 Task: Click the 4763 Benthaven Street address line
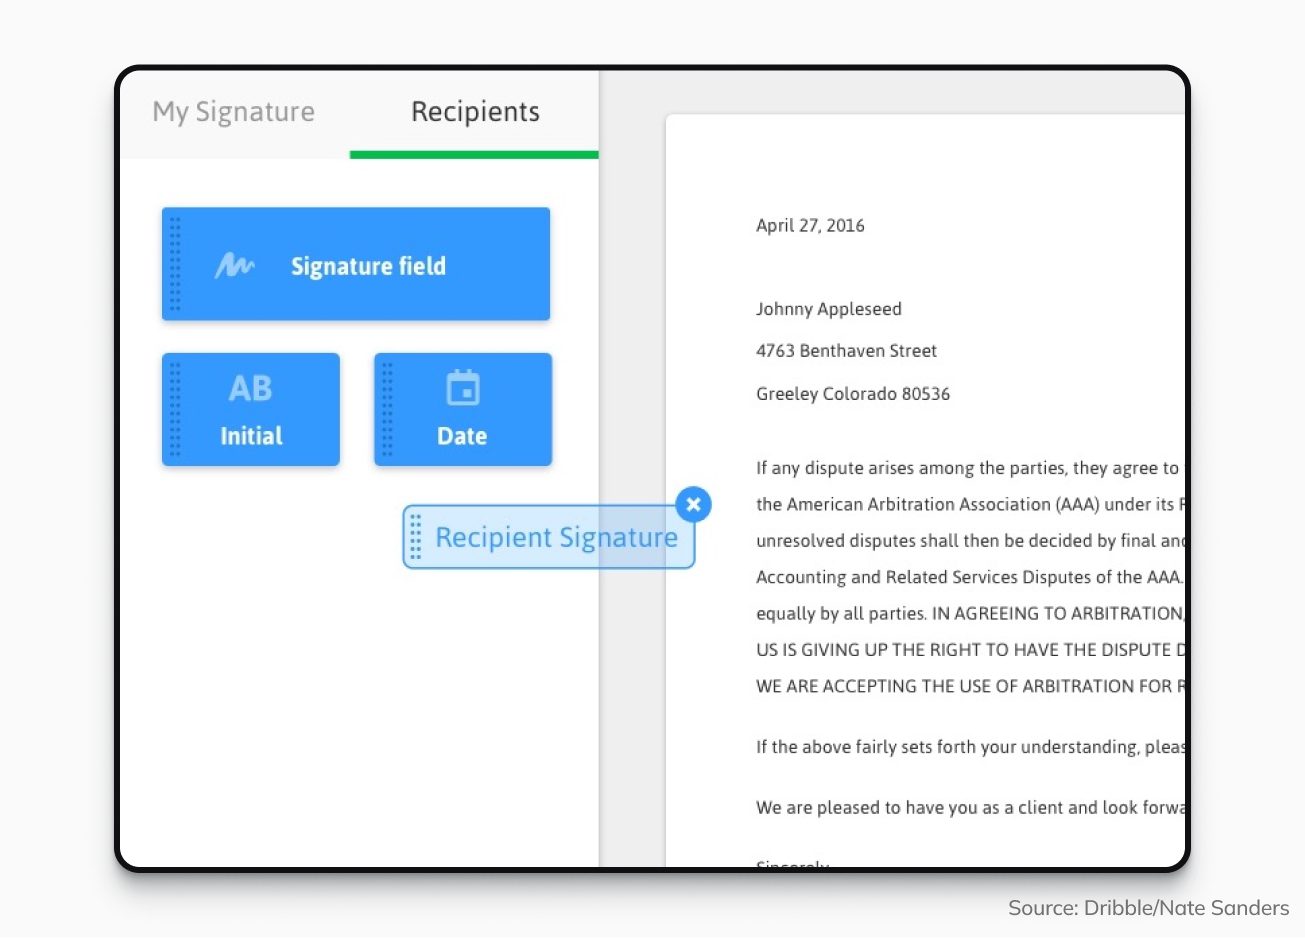[846, 351]
